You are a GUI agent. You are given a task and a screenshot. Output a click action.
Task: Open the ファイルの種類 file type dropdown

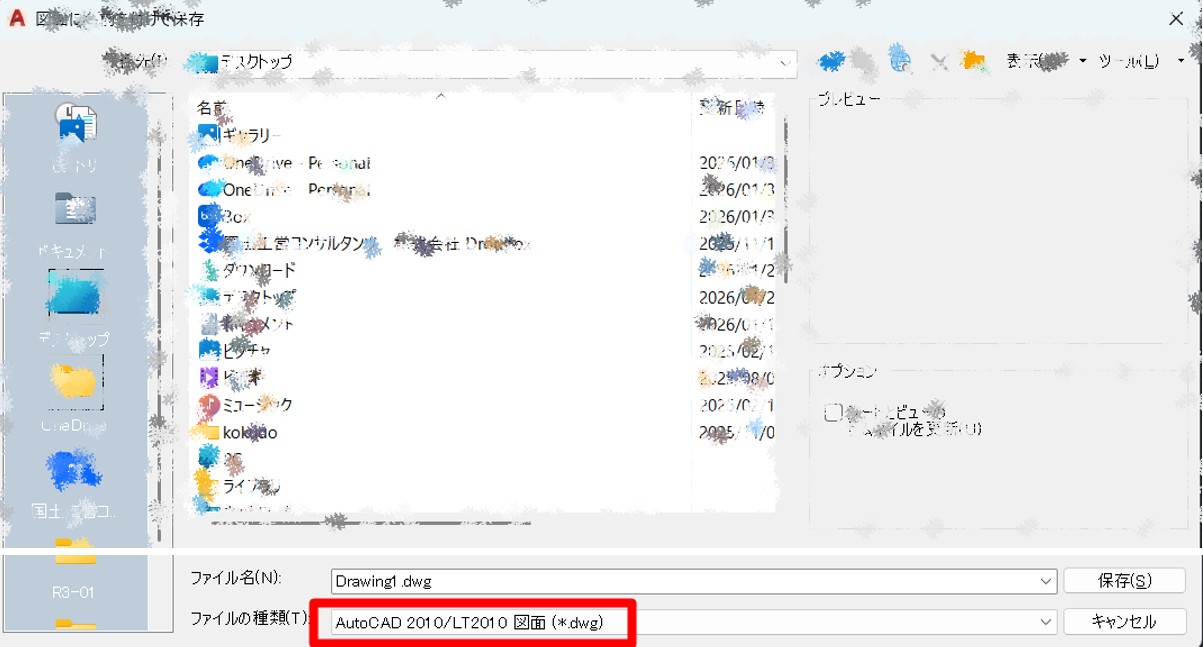point(1046,622)
